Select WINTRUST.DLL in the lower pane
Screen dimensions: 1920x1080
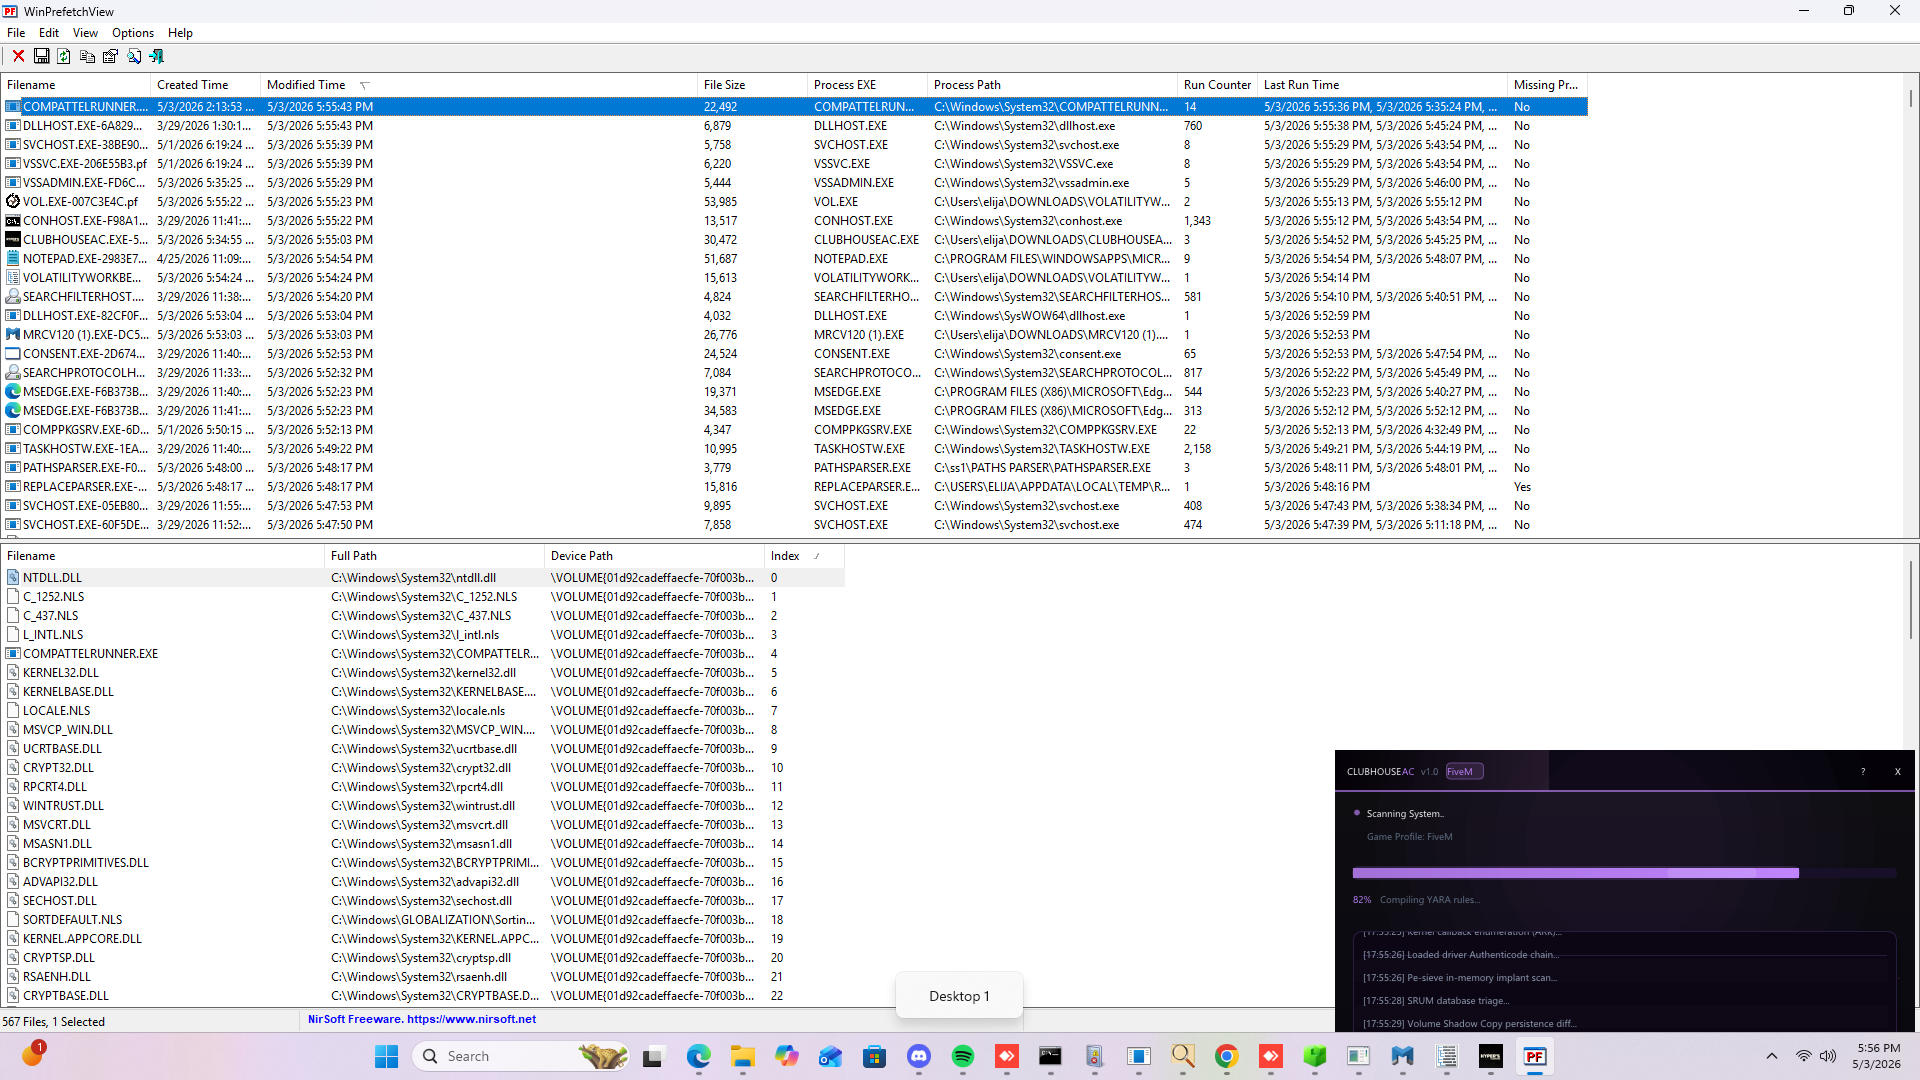[423, 805]
